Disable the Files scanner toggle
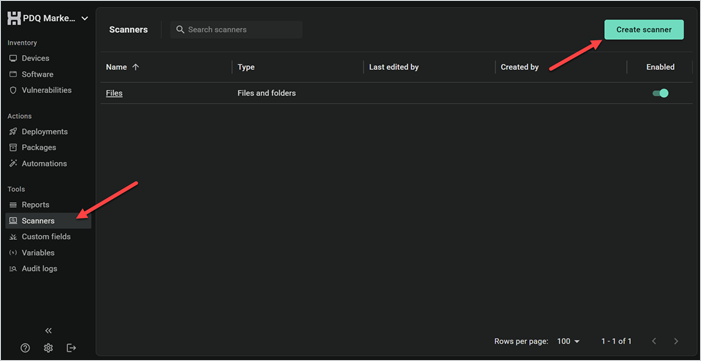The image size is (701, 361). click(x=660, y=93)
